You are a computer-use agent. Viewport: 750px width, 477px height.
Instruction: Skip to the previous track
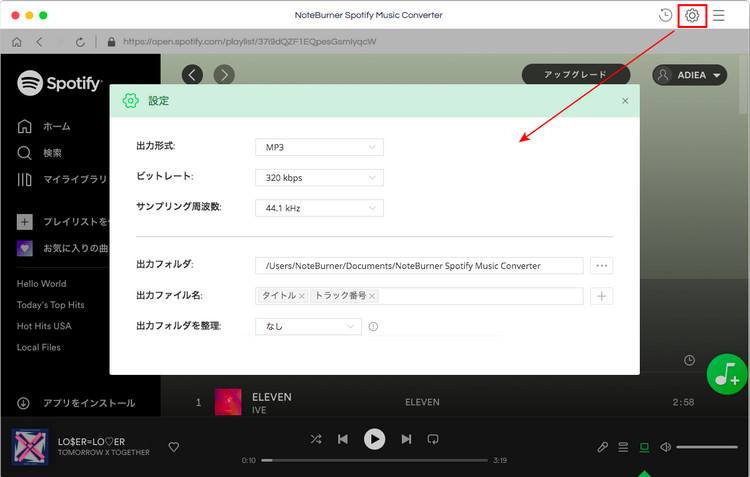[x=343, y=439]
